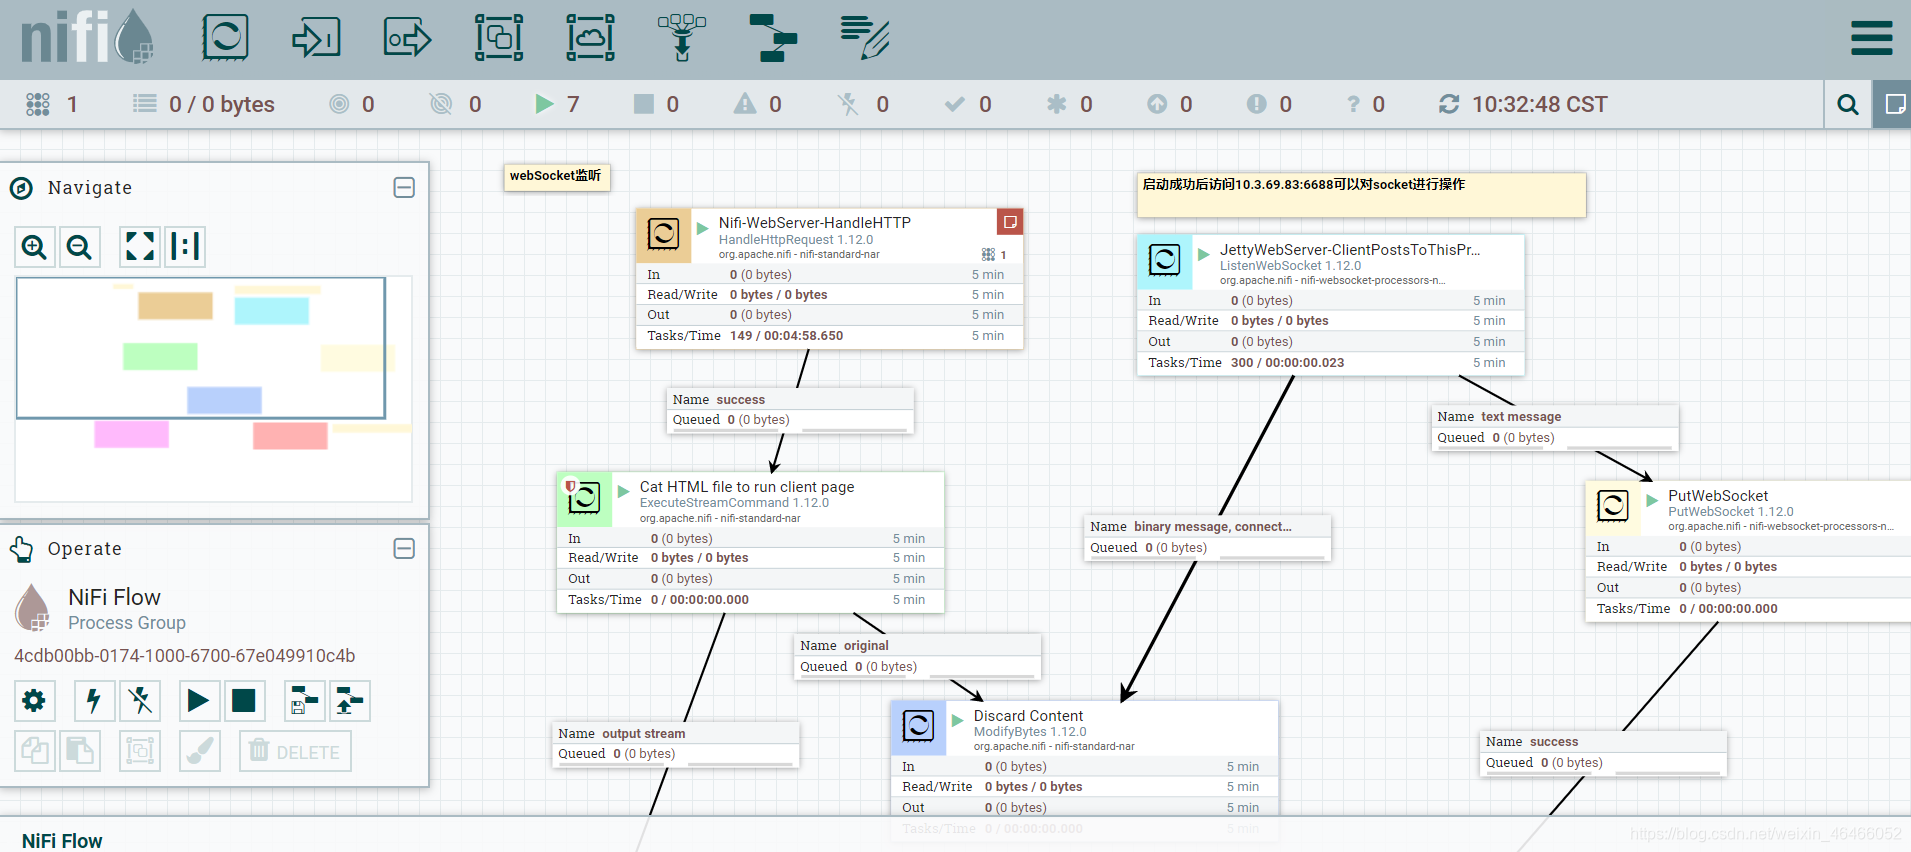Select the output stream connection
Viewport: 1911px width, 852px height.
coord(676,744)
